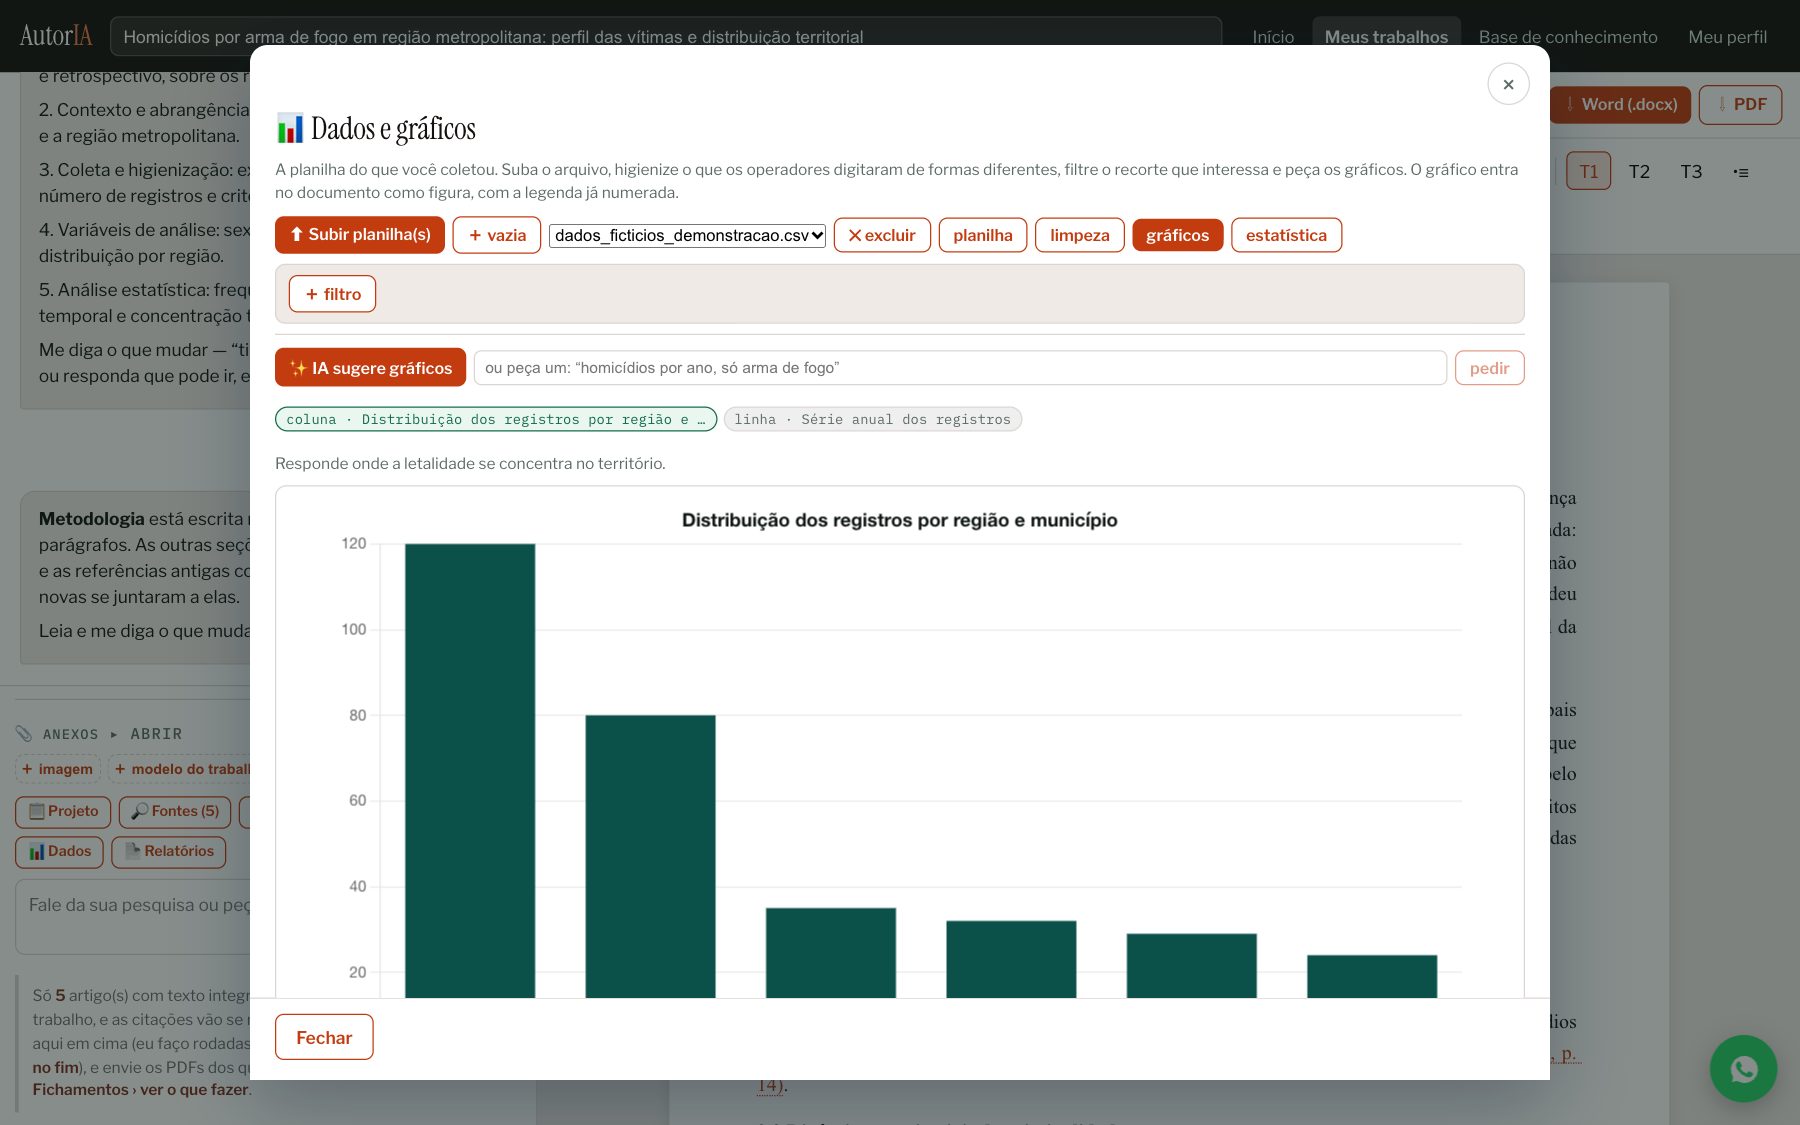Screen dimensions: 1800x1125
Task: Click the Fechar button
Action: (x=324, y=1037)
